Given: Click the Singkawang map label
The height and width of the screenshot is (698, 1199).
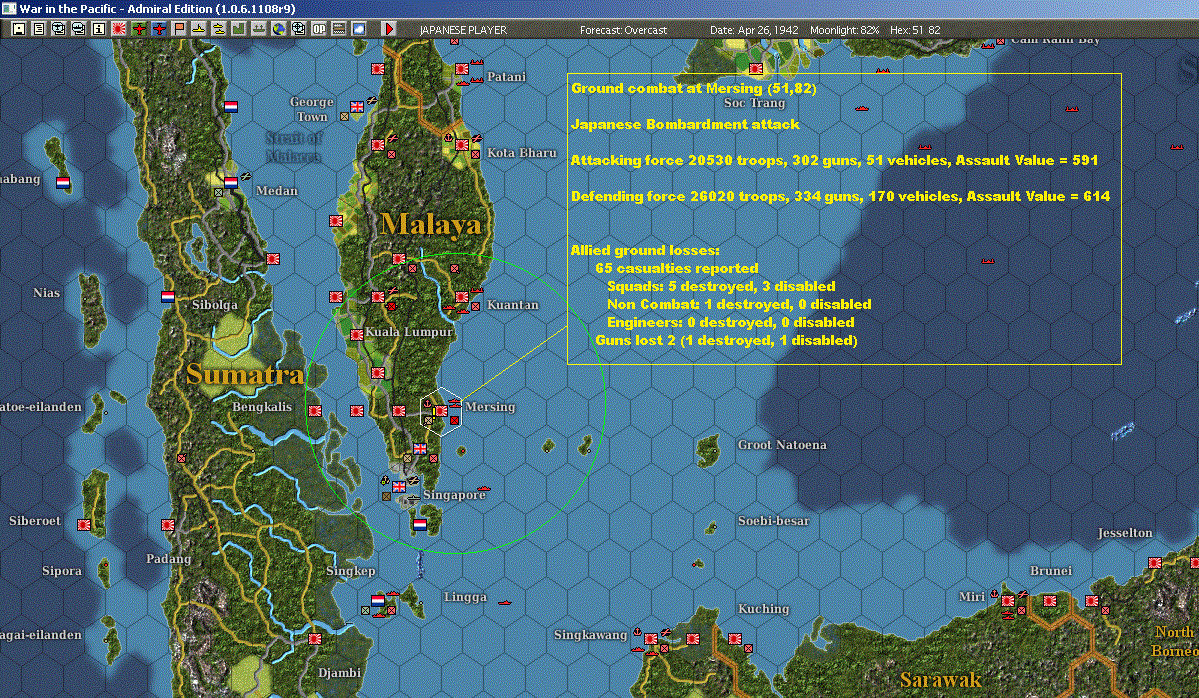Looking at the screenshot, I should [590, 635].
